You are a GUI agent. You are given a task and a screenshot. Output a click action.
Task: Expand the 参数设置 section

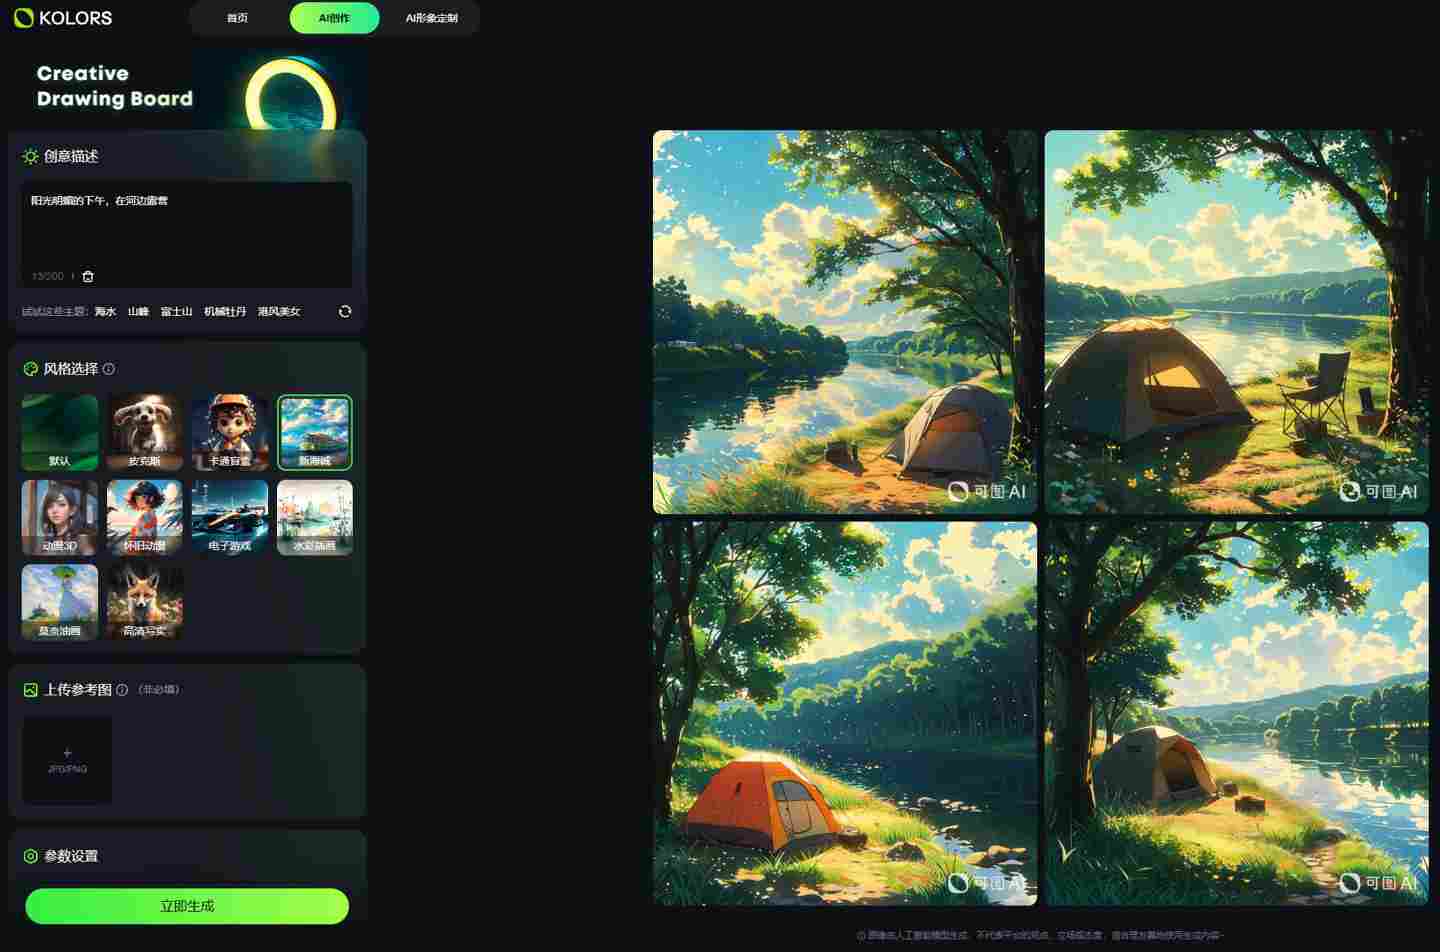[71, 856]
